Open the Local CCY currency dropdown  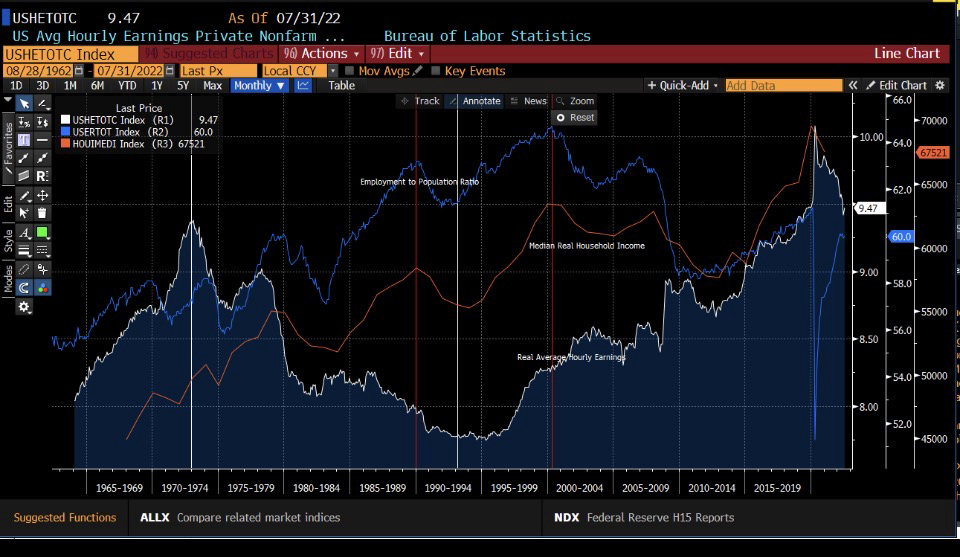(297, 71)
